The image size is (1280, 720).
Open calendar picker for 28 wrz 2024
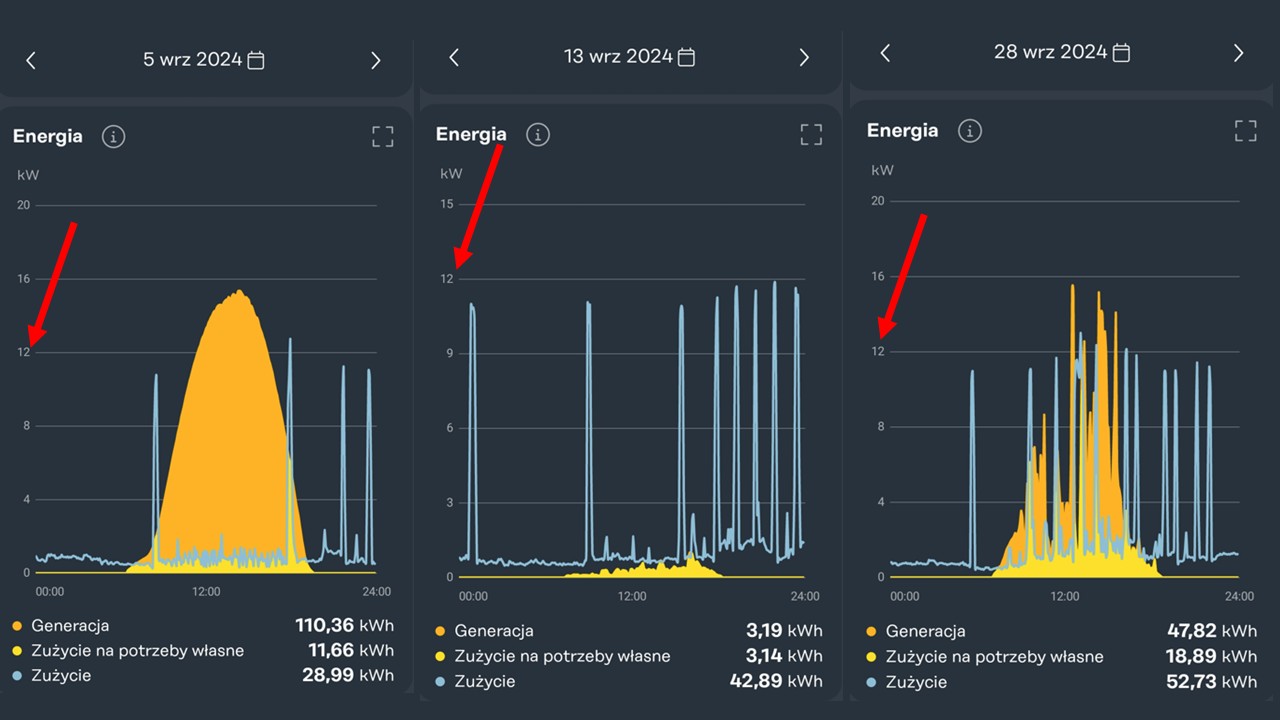[1121, 53]
